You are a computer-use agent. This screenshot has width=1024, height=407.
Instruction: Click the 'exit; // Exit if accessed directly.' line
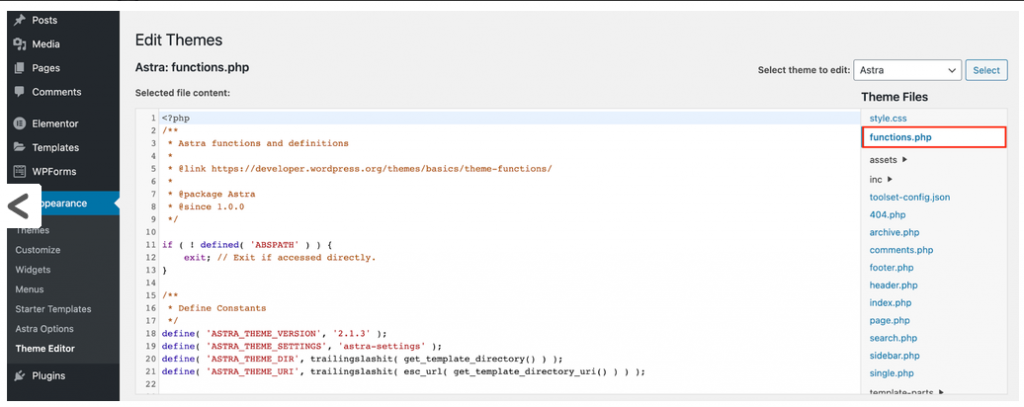tap(280, 257)
